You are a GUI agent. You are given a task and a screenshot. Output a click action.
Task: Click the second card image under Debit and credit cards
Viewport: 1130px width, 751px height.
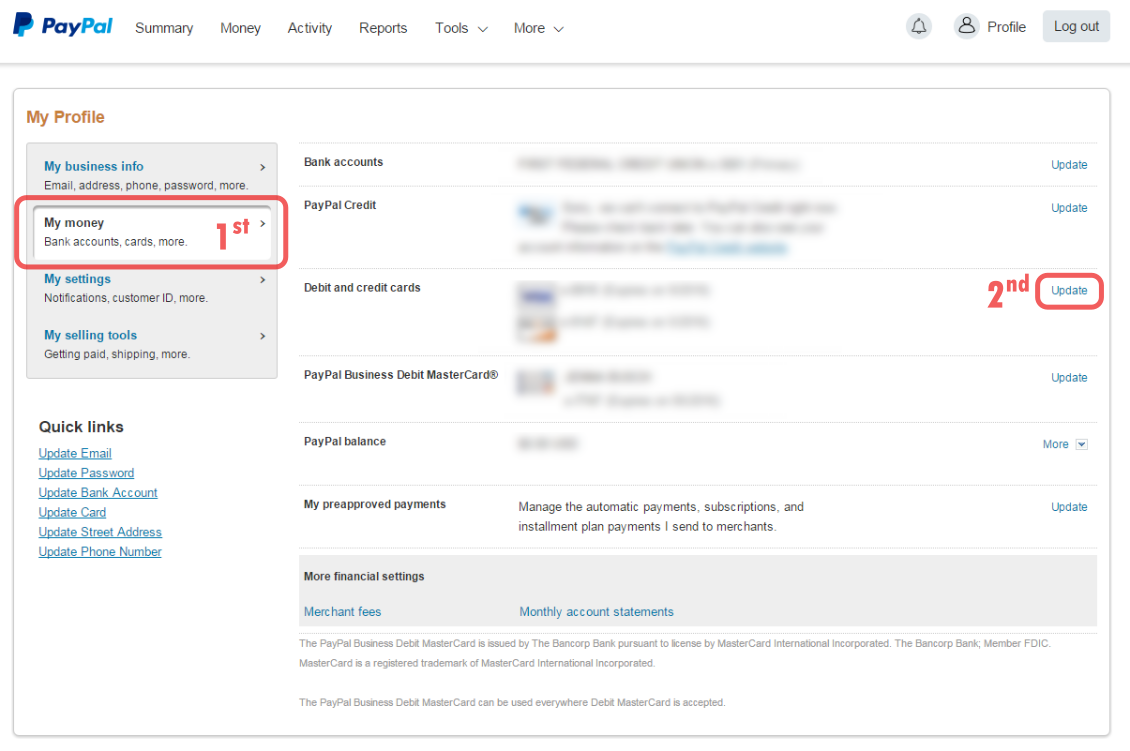[x=537, y=328]
